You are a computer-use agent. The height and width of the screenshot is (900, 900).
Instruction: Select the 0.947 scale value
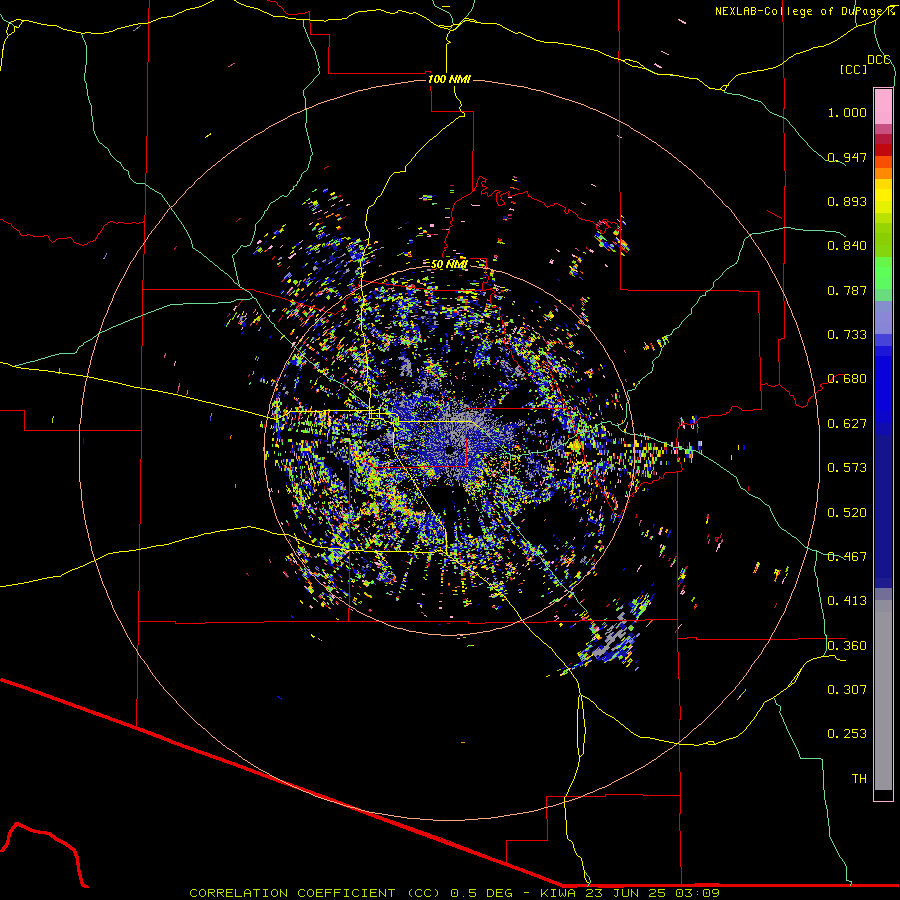847,157
